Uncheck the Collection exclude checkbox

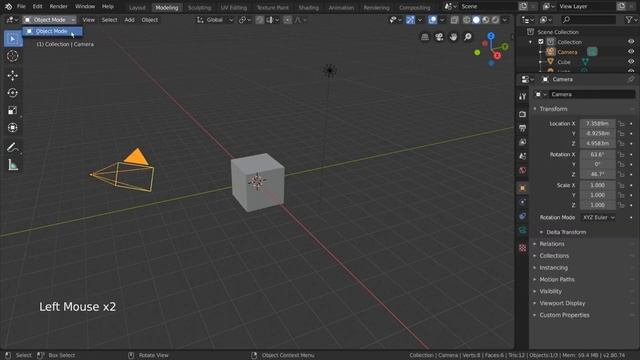coord(541,42)
